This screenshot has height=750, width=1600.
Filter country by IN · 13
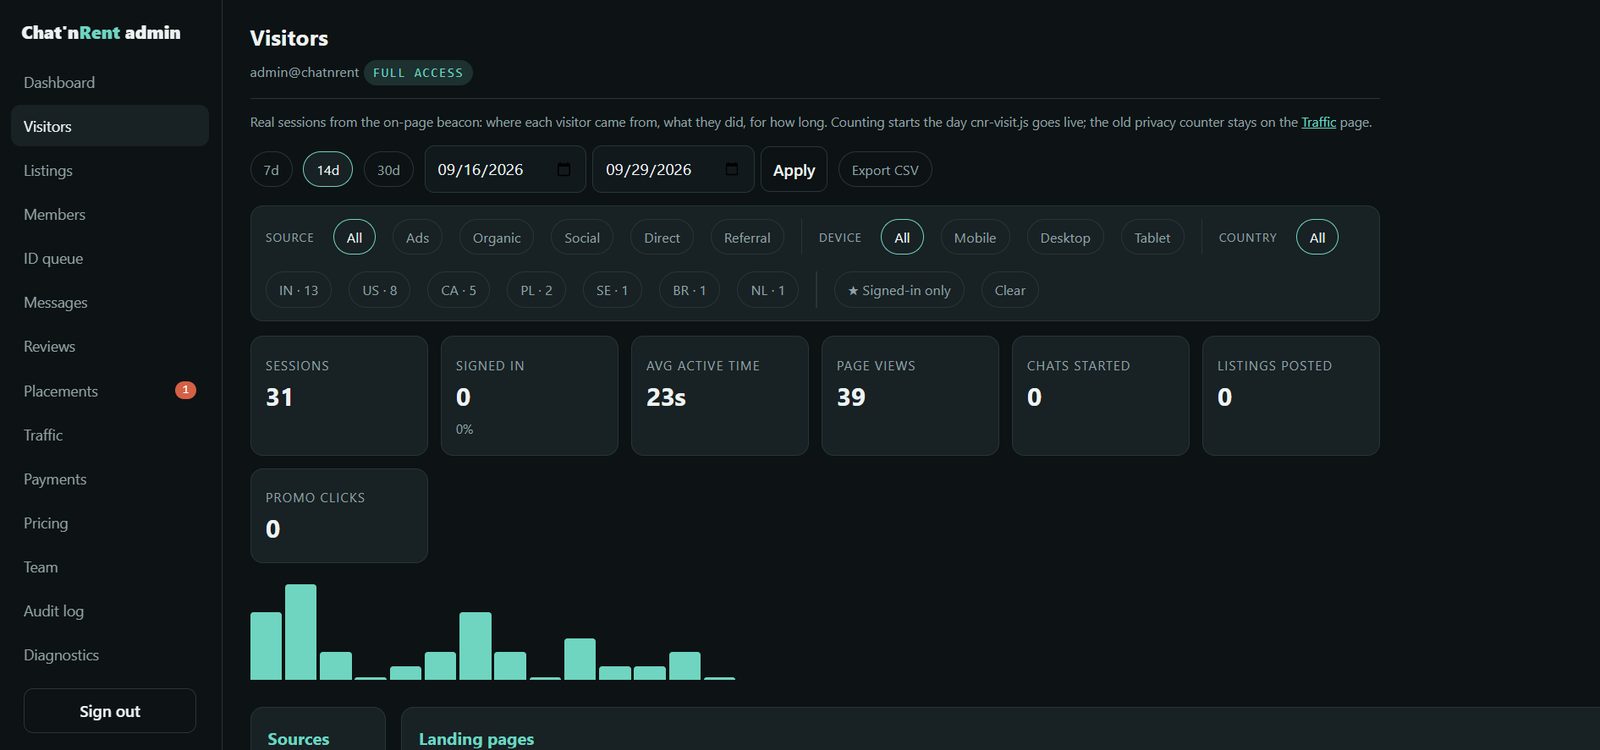(298, 290)
